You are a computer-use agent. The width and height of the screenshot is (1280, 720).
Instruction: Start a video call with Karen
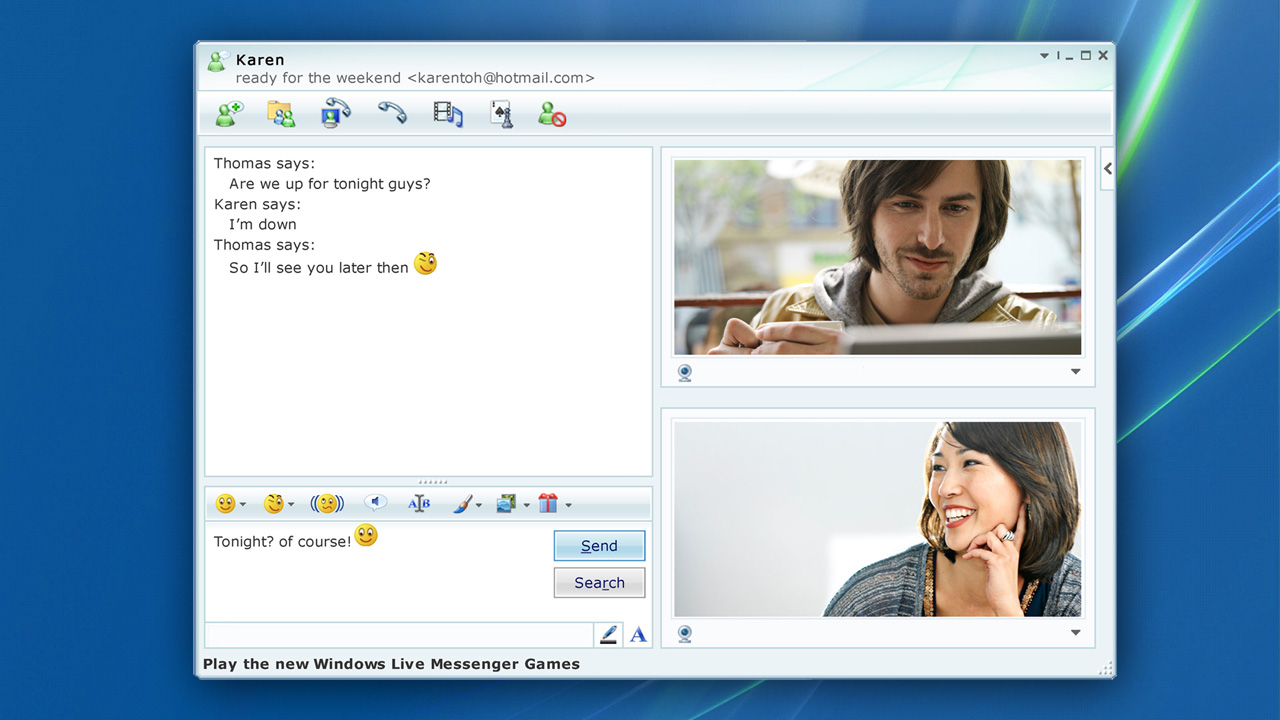click(336, 113)
